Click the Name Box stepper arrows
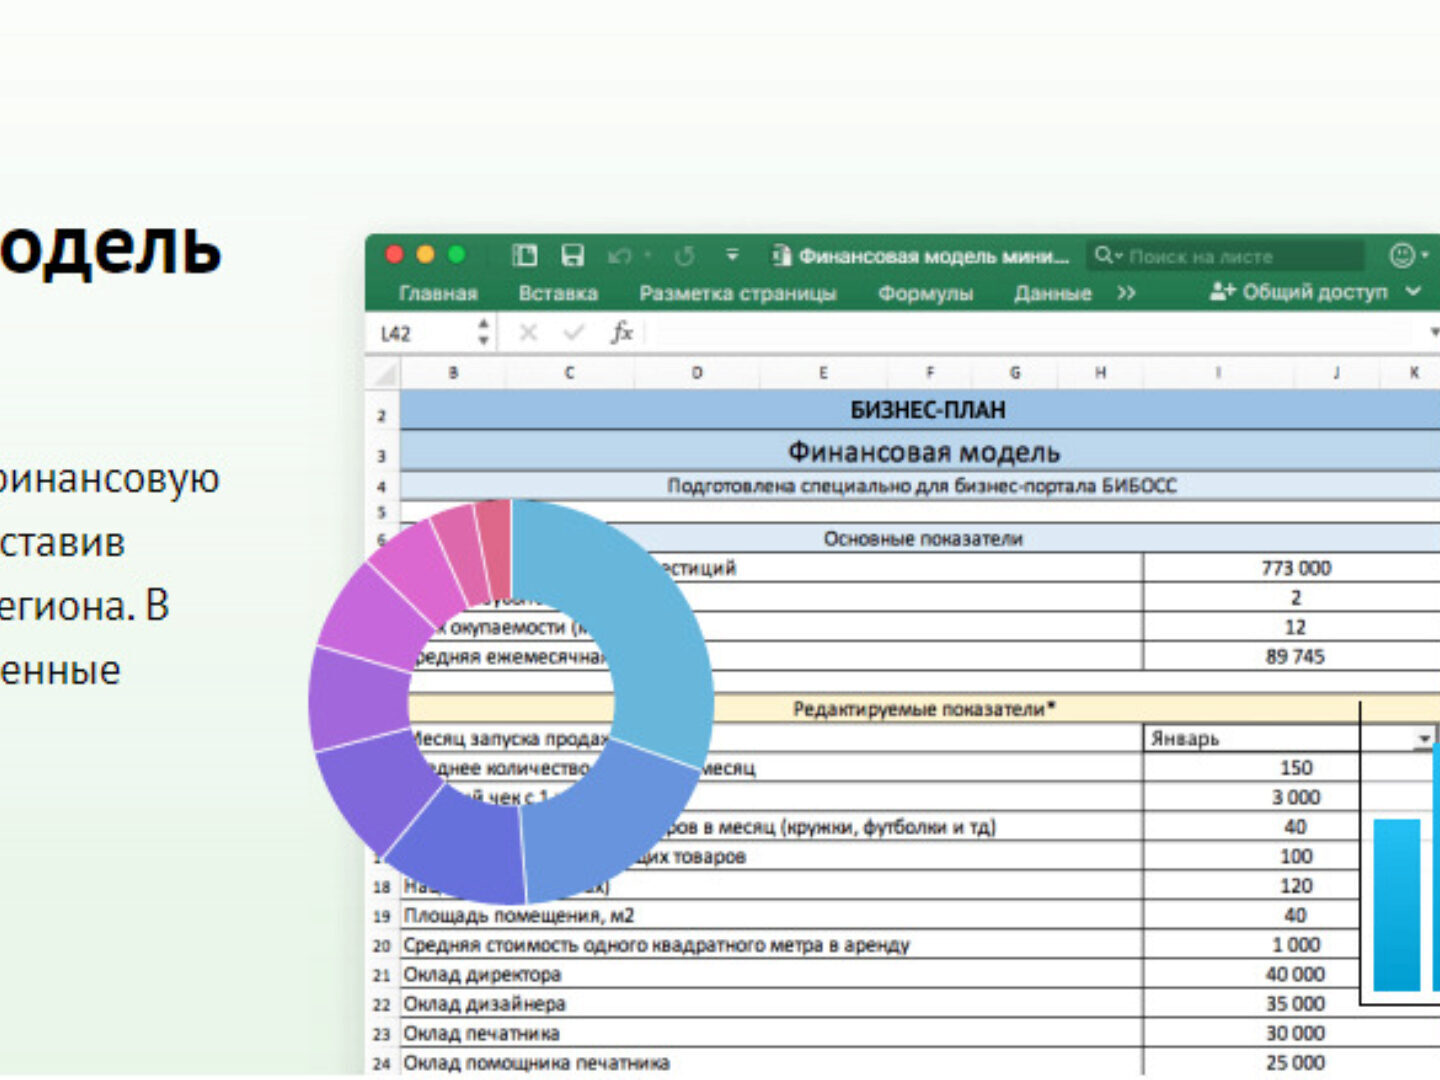Viewport: 1440px width, 1080px height. [484, 333]
